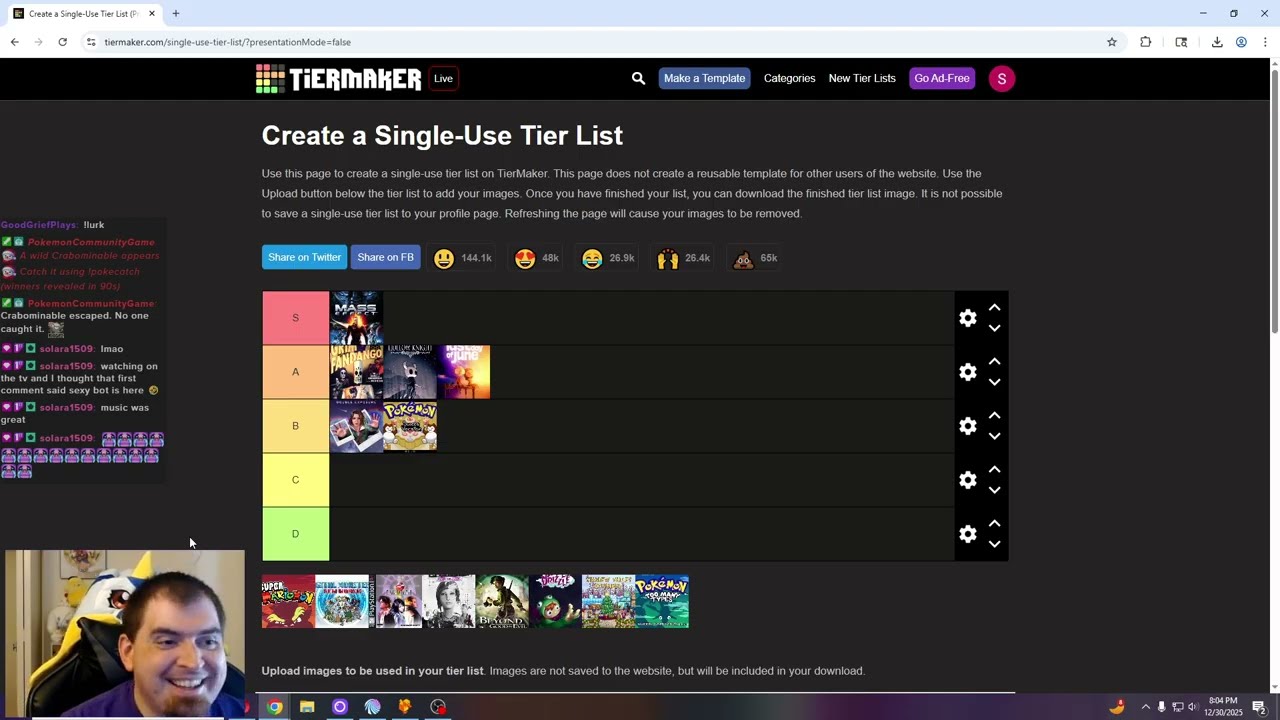1280x720 pixels.
Task: Click Make a Template button
Action: [x=704, y=78]
